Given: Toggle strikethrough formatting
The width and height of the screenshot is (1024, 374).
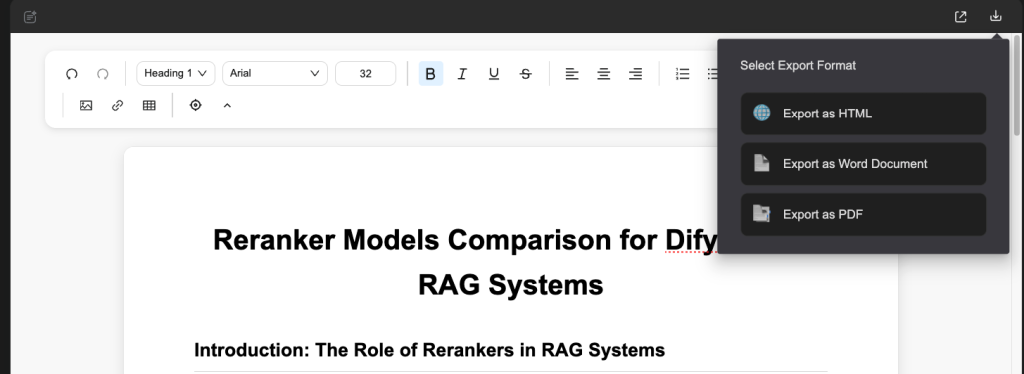Looking at the screenshot, I should (526, 74).
